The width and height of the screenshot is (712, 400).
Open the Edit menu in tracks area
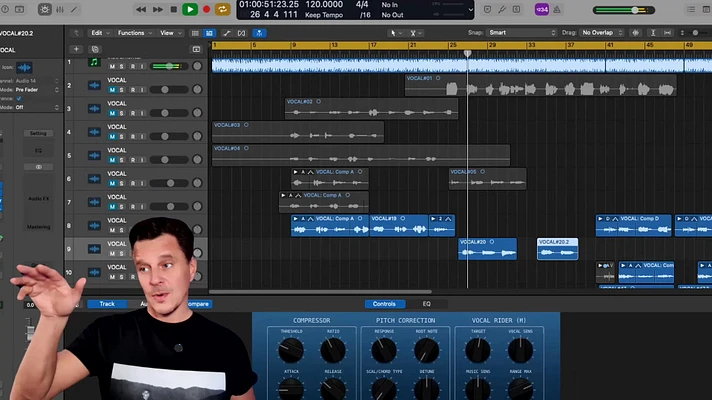click(x=100, y=33)
